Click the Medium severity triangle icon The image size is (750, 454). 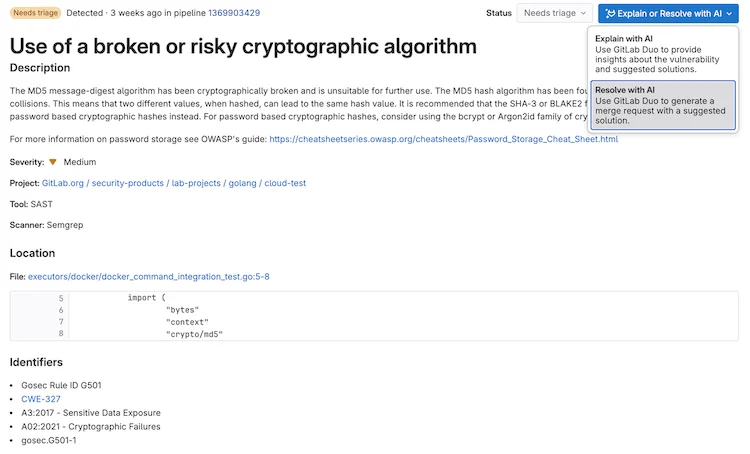[53, 161]
